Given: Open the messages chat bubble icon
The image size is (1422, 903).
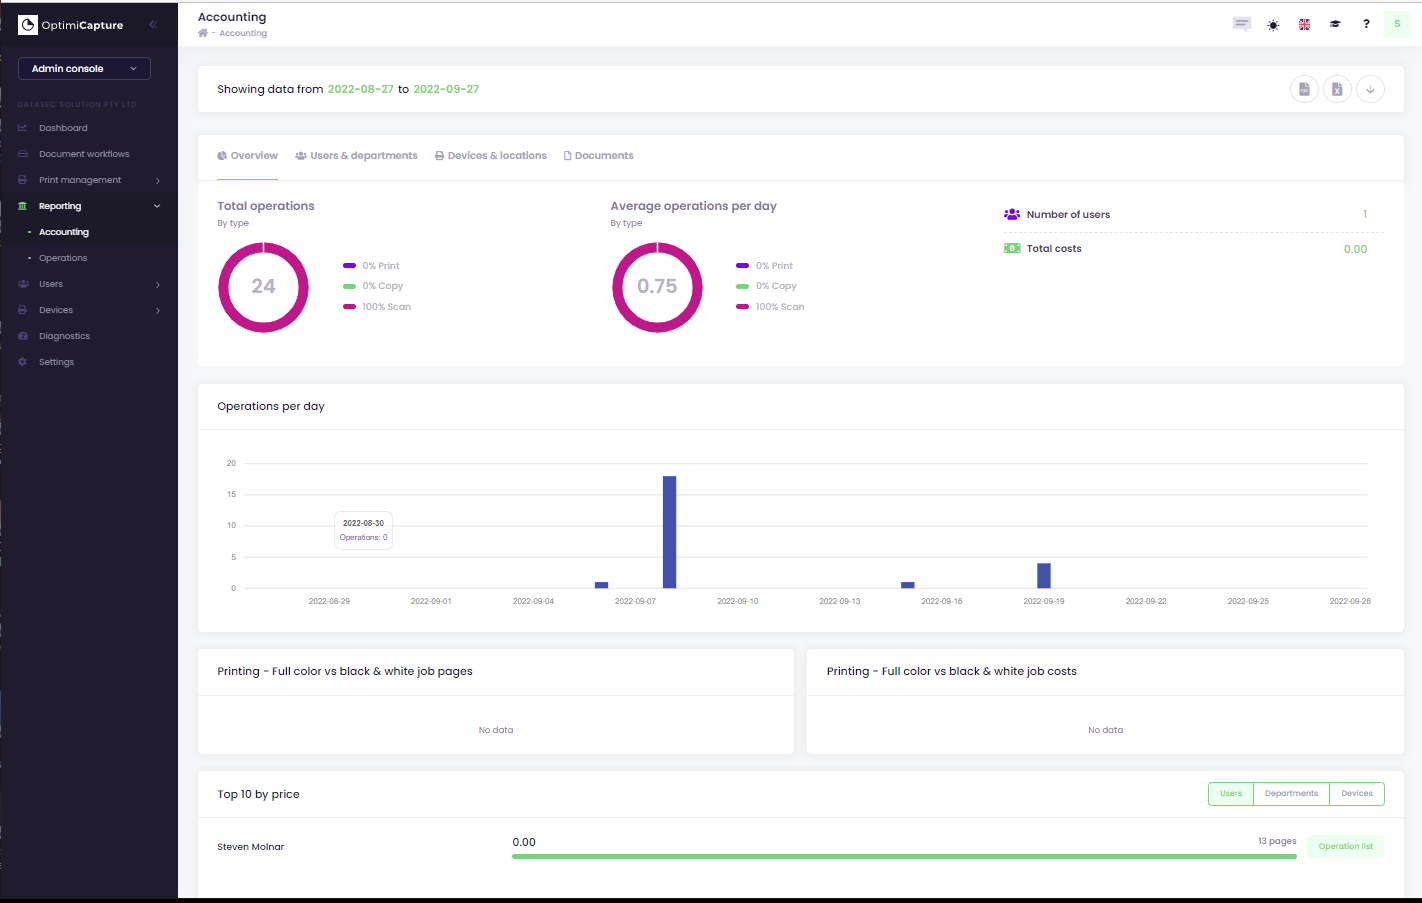Looking at the screenshot, I should [1241, 24].
